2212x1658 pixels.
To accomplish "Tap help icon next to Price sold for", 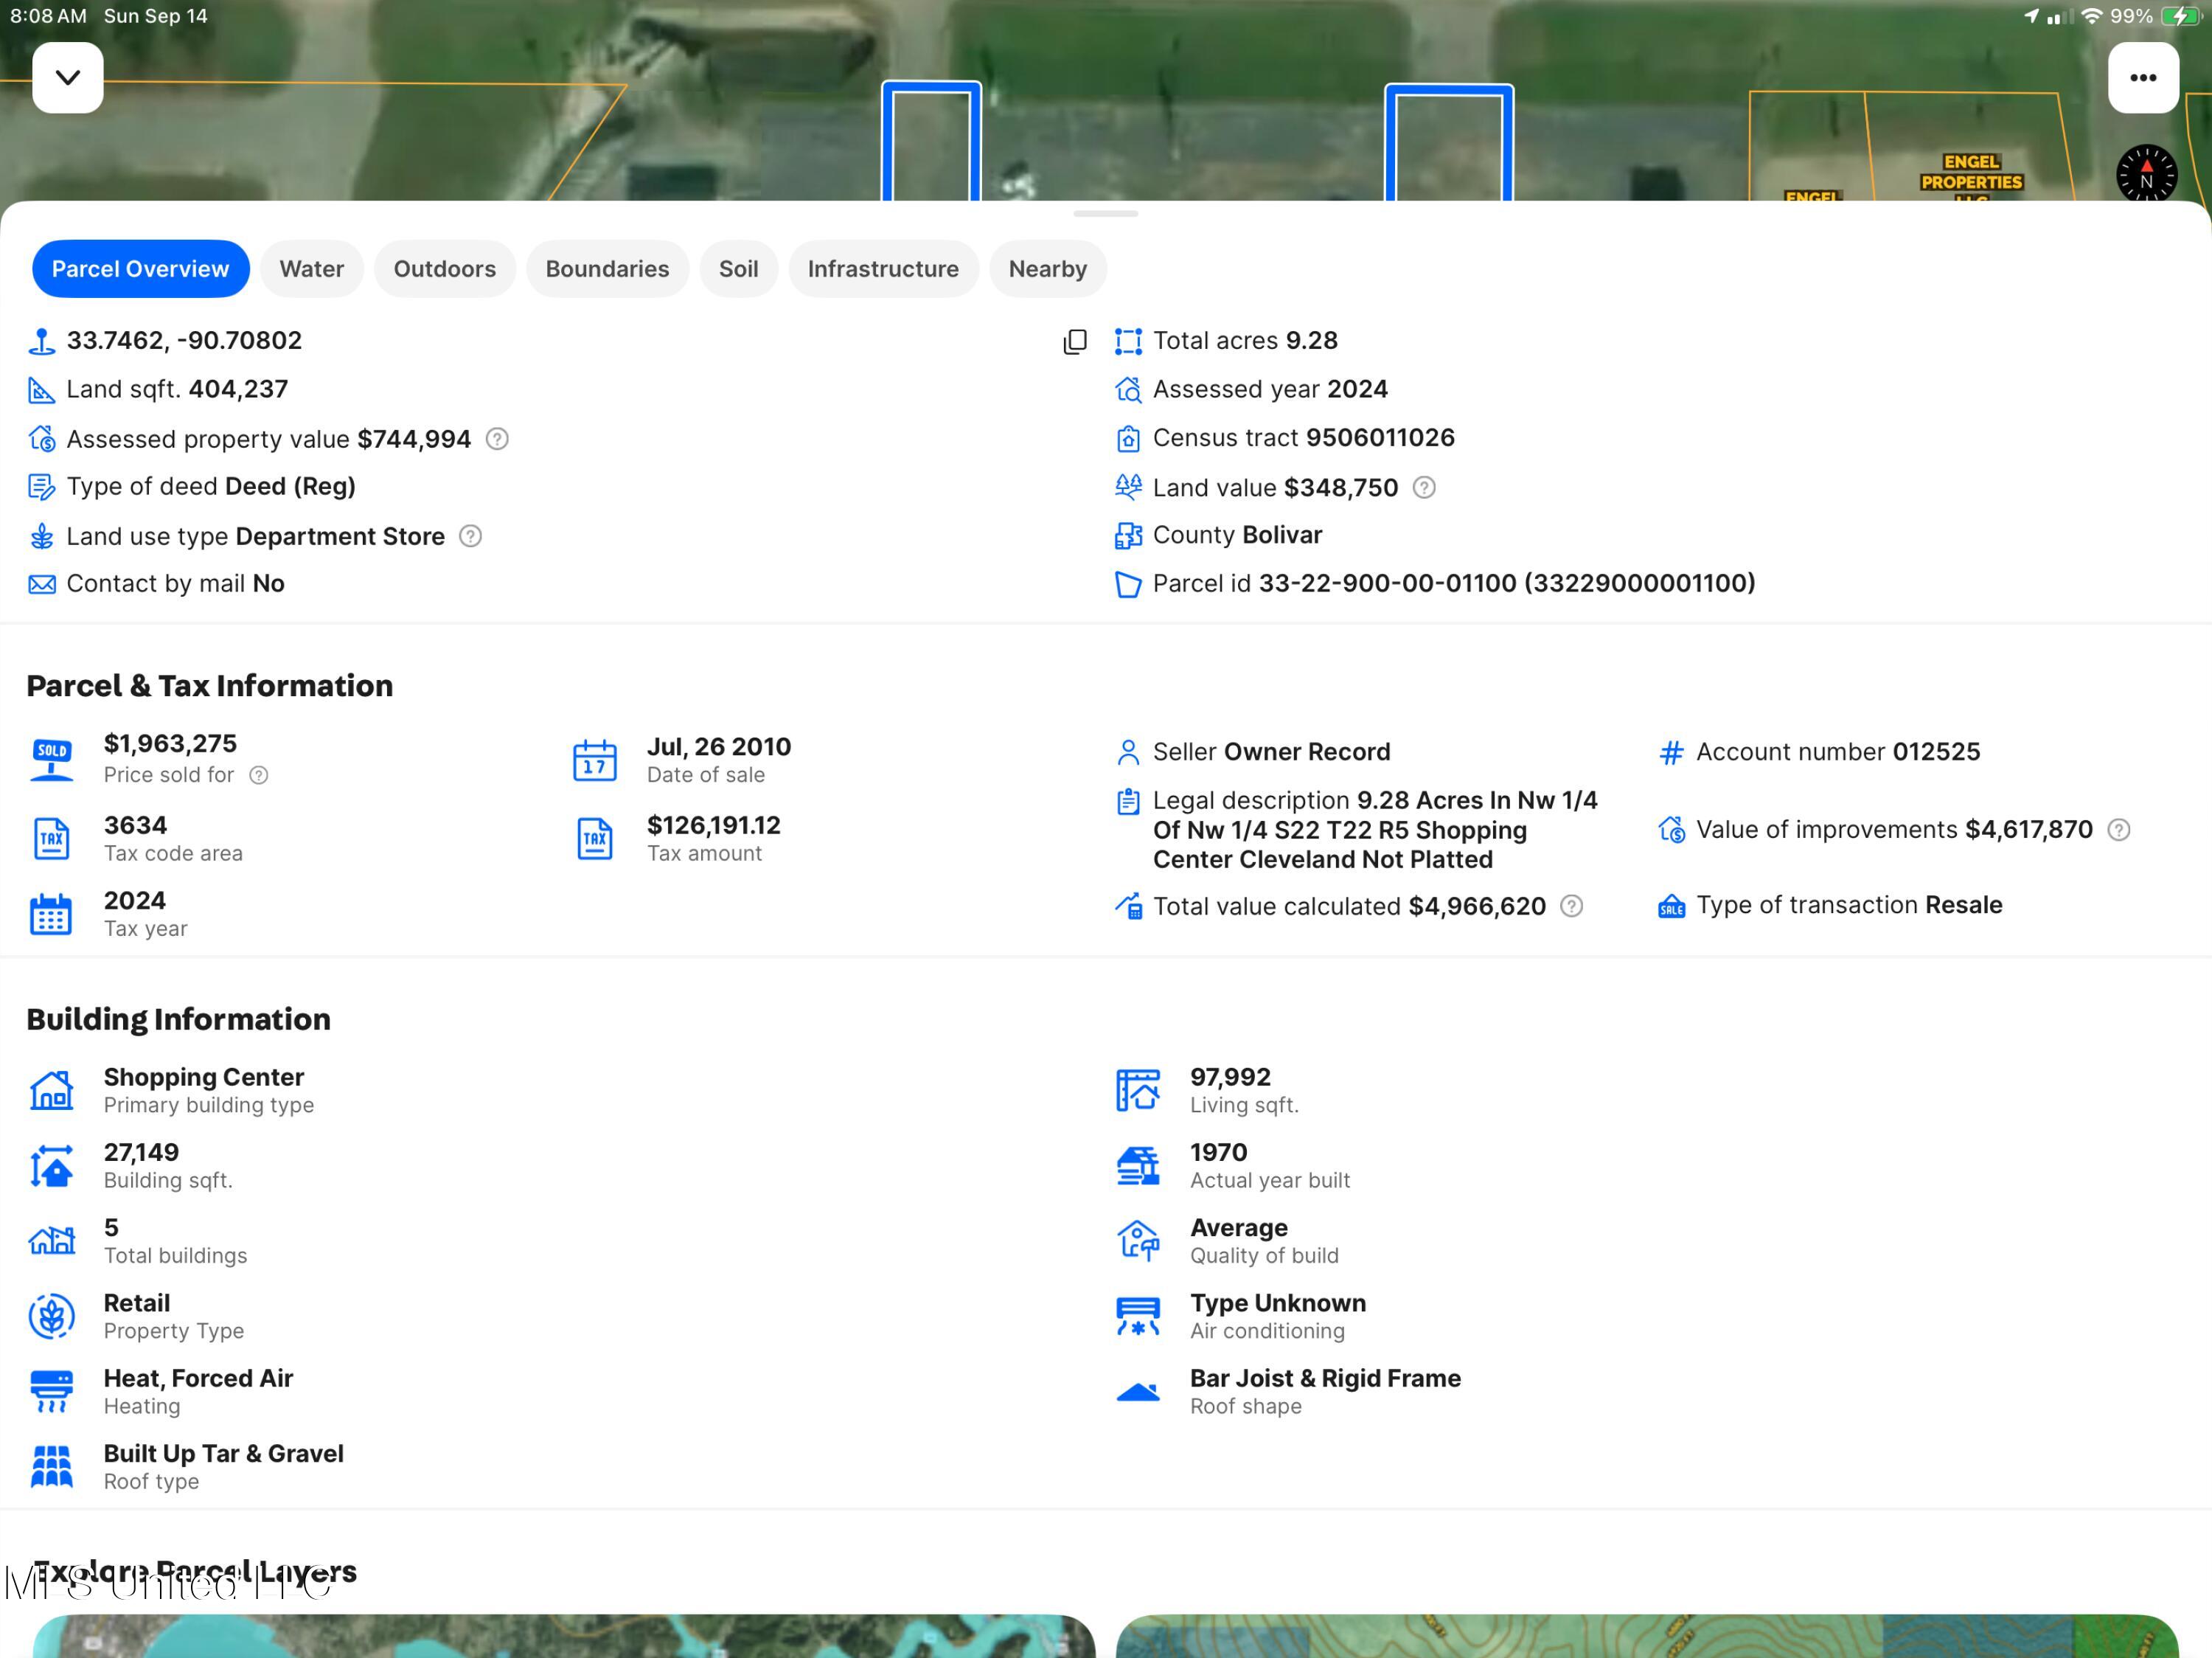I will pyautogui.click(x=259, y=776).
